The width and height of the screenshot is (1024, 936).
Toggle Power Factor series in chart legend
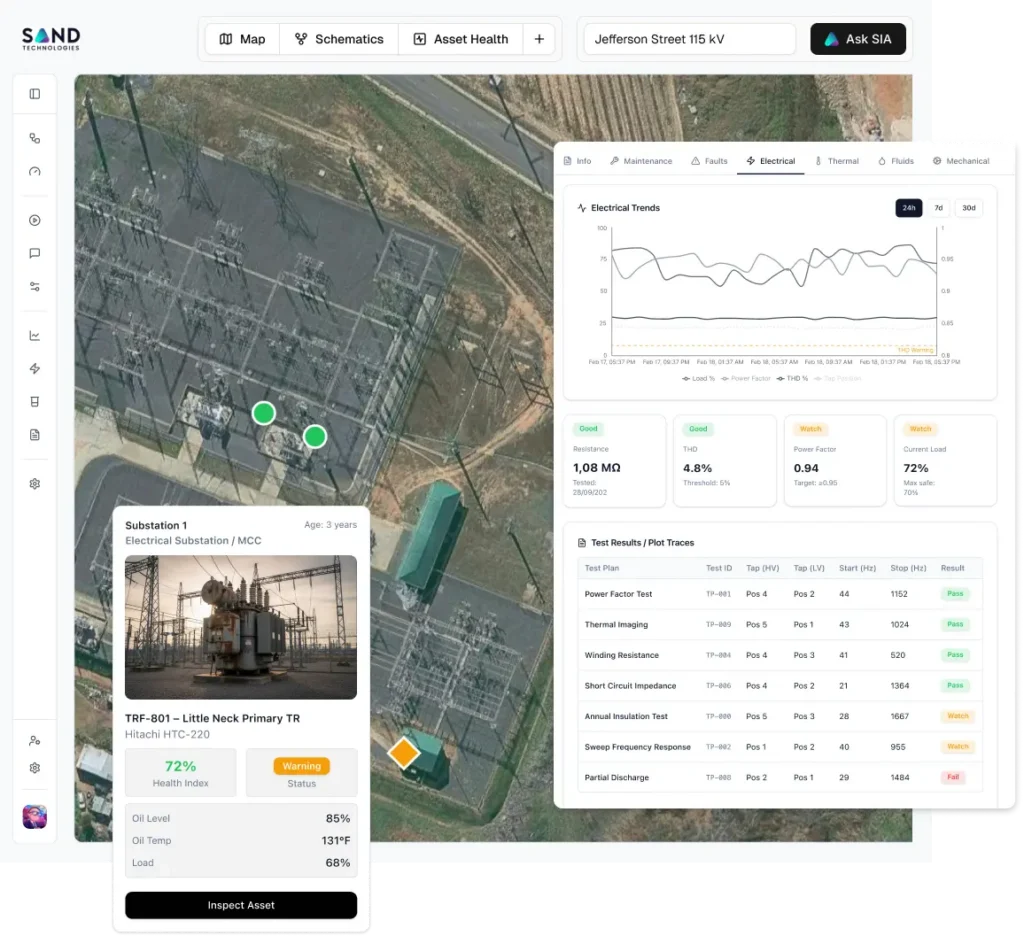point(748,378)
